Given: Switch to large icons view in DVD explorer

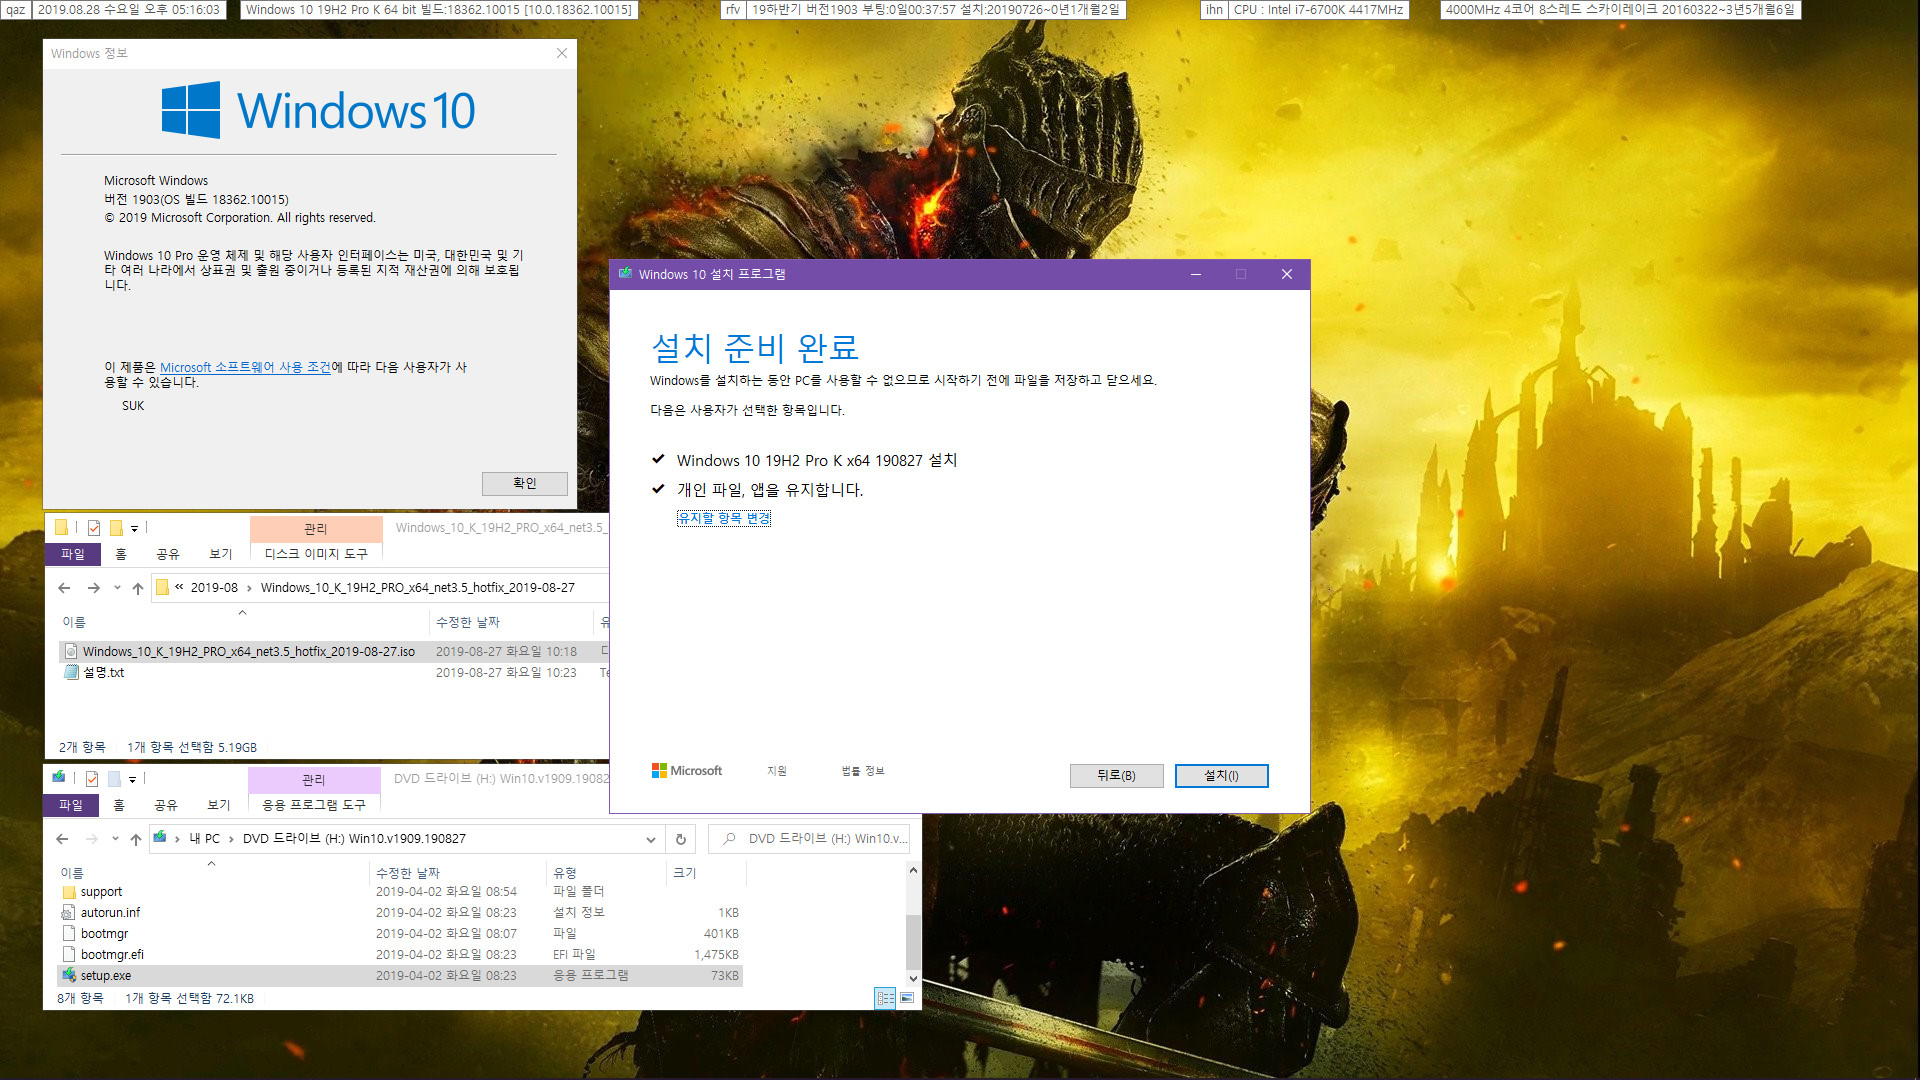Looking at the screenshot, I should pos(907,998).
